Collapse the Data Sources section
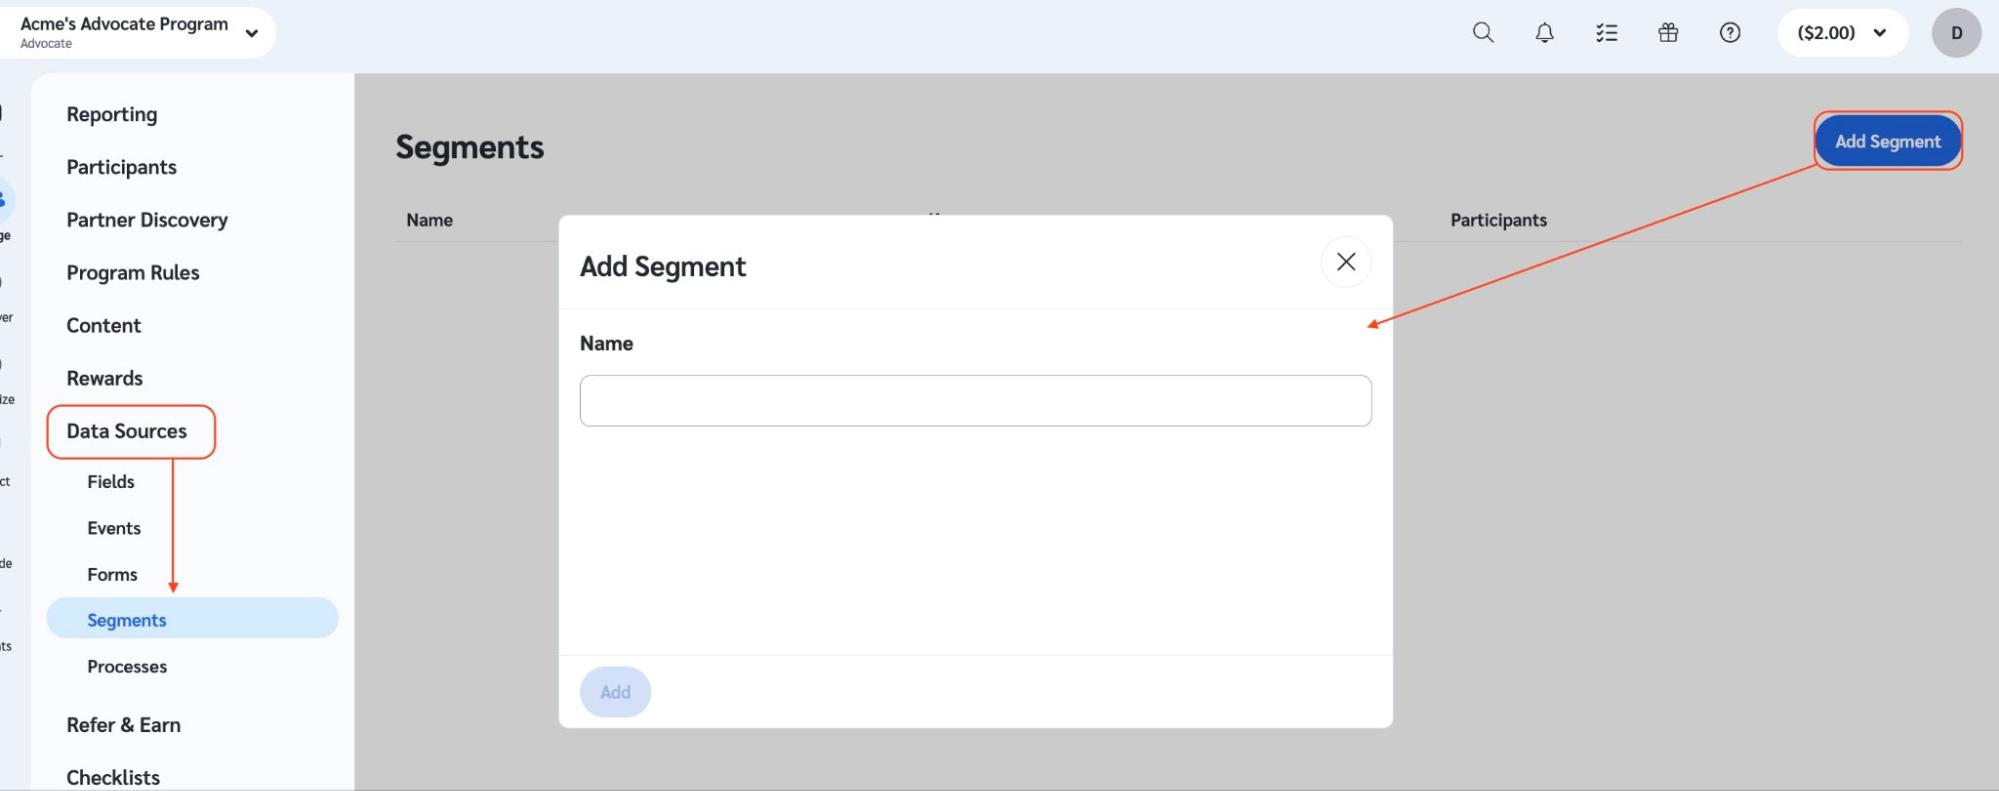1999x791 pixels. [x=128, y=431]
